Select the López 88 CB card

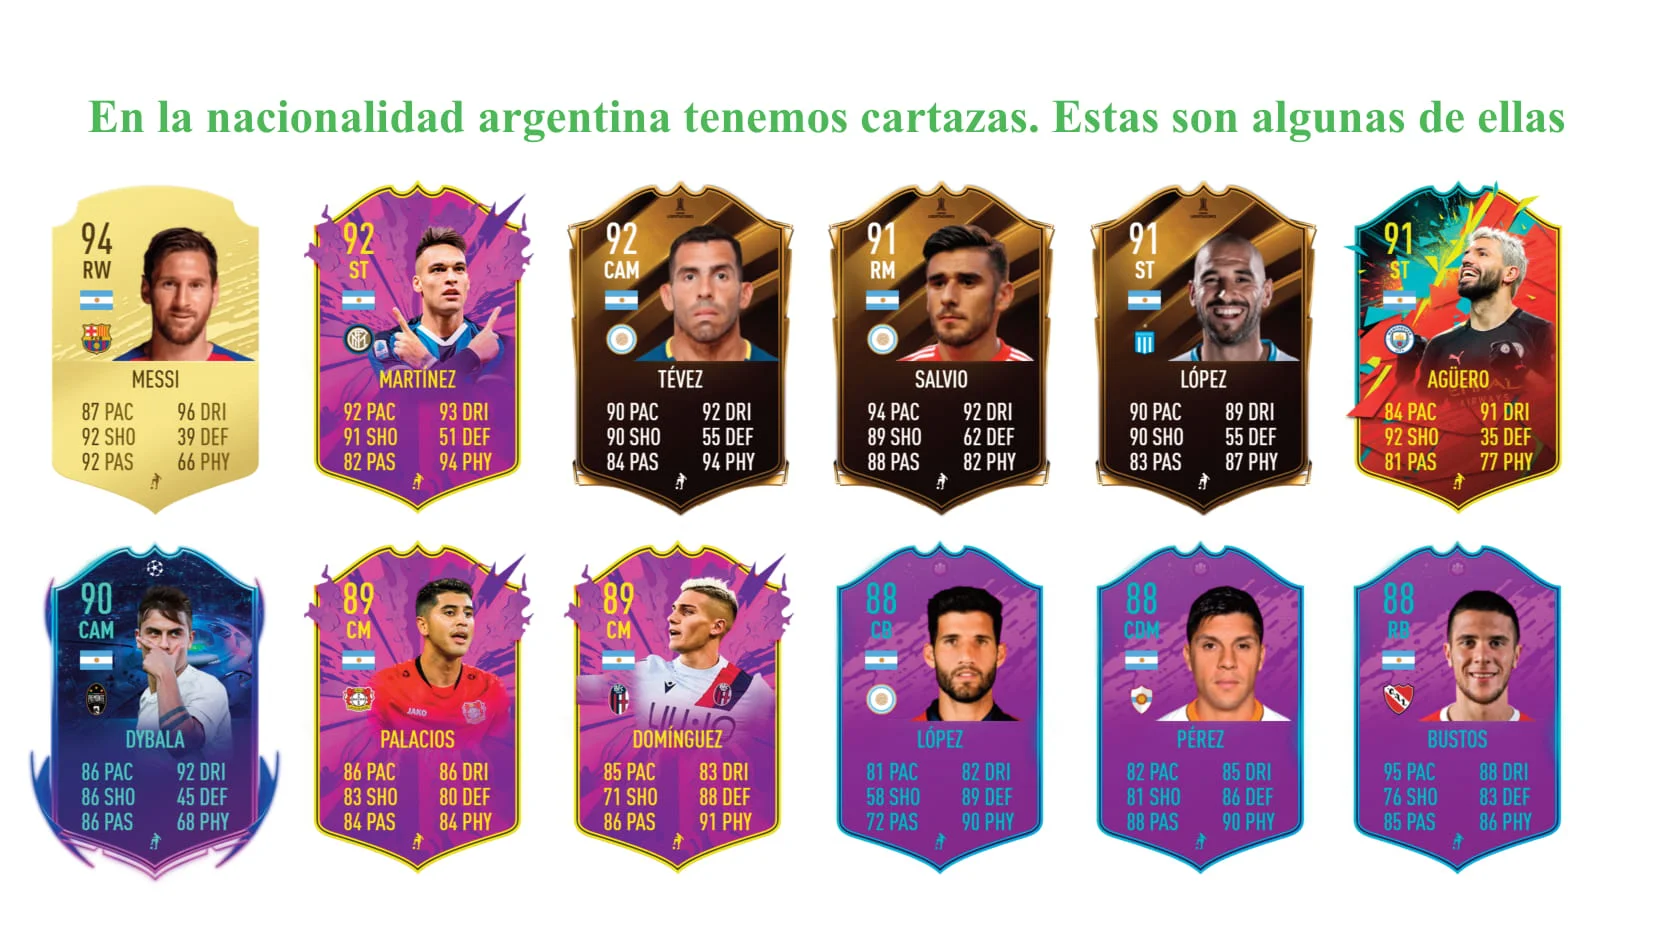click(940, 708)
